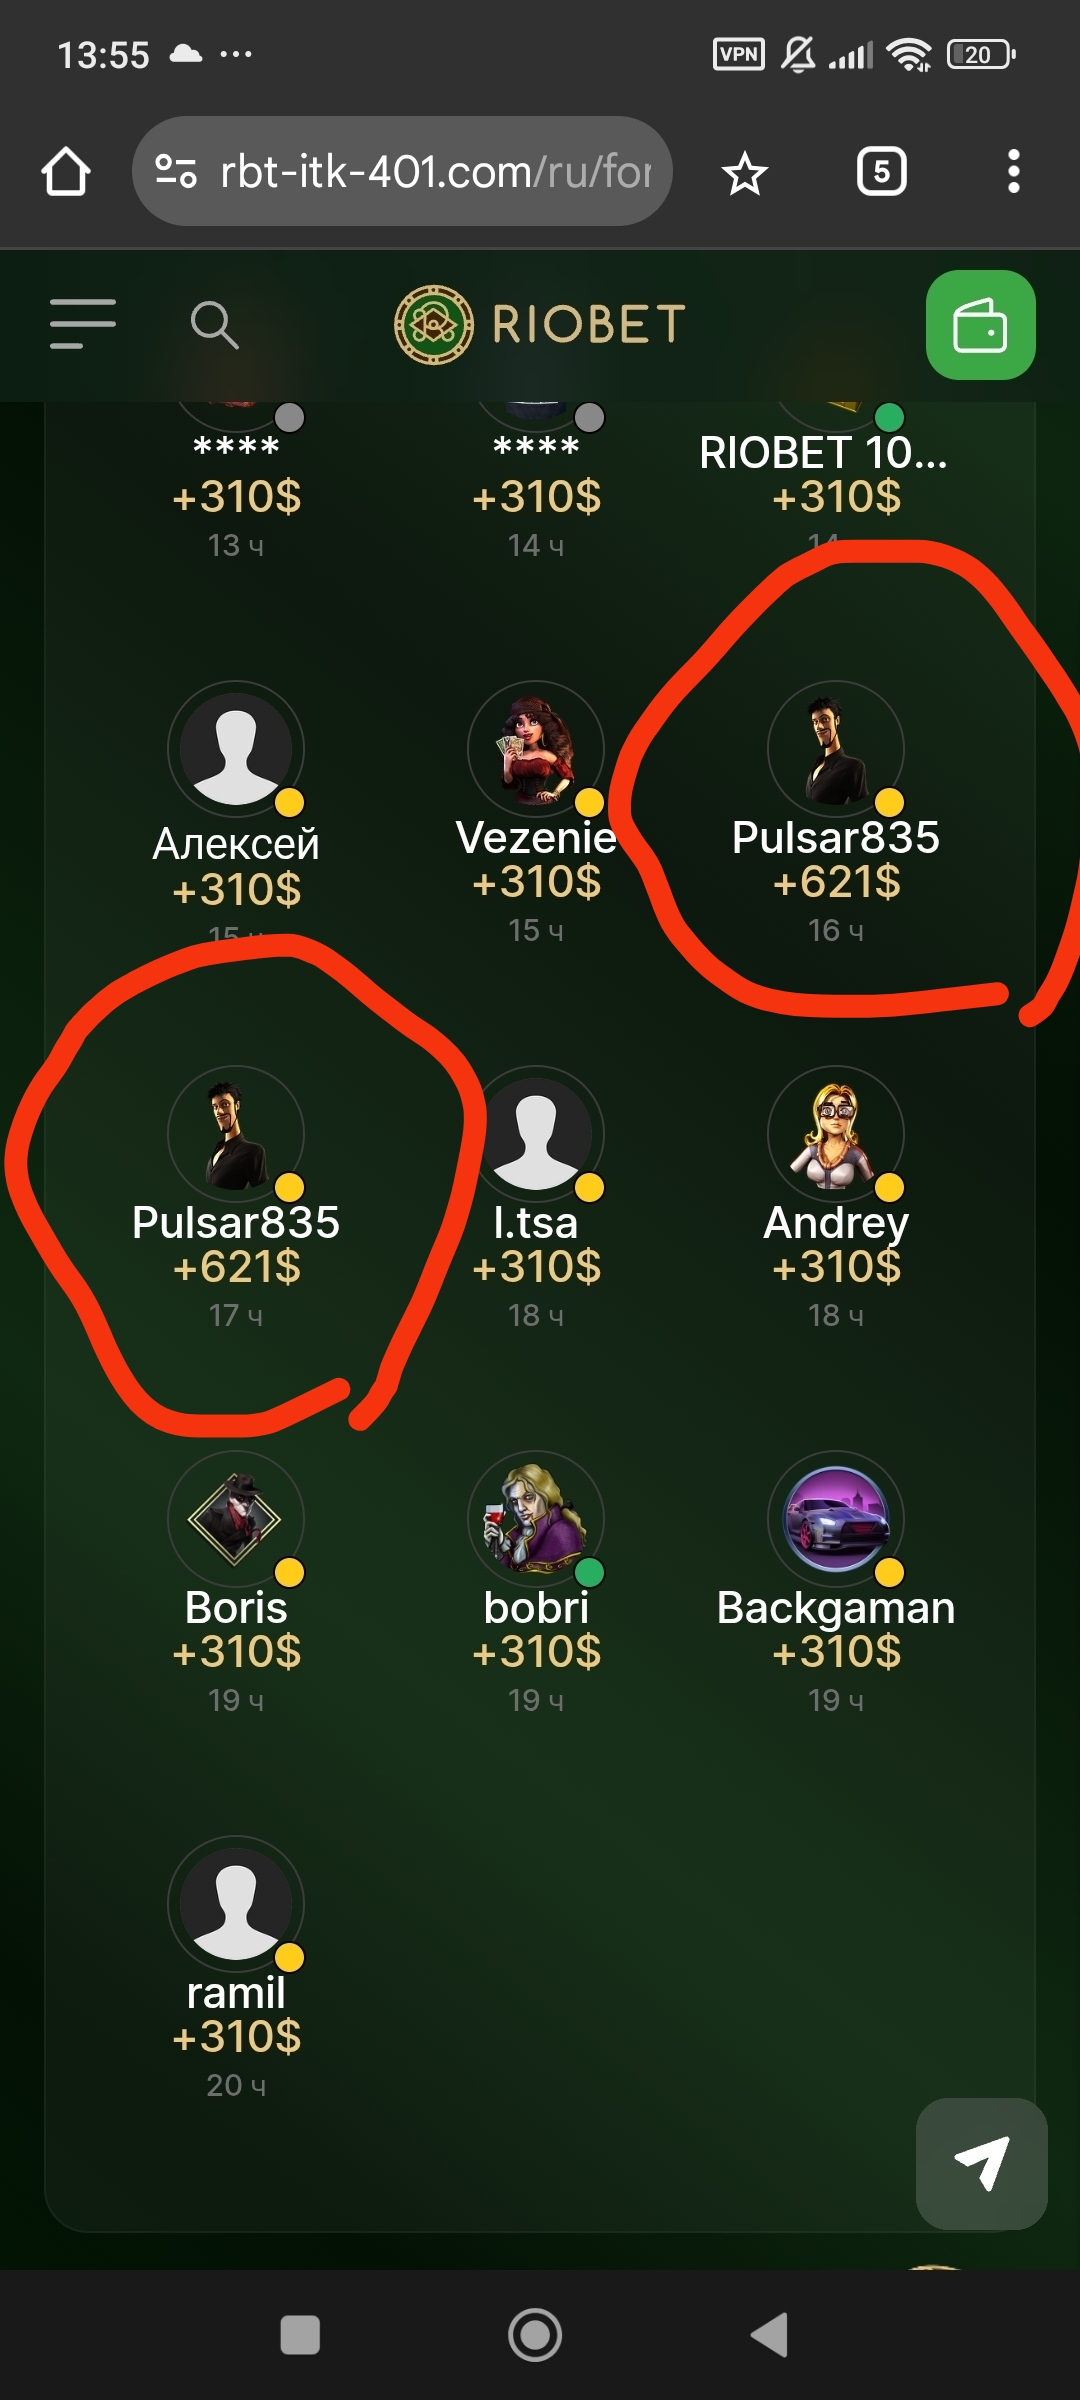The height and width of the screenshot is (2400, 1080).
Task: Open the Telegram paper-plane button
Action: click(x=981, y=2163)
